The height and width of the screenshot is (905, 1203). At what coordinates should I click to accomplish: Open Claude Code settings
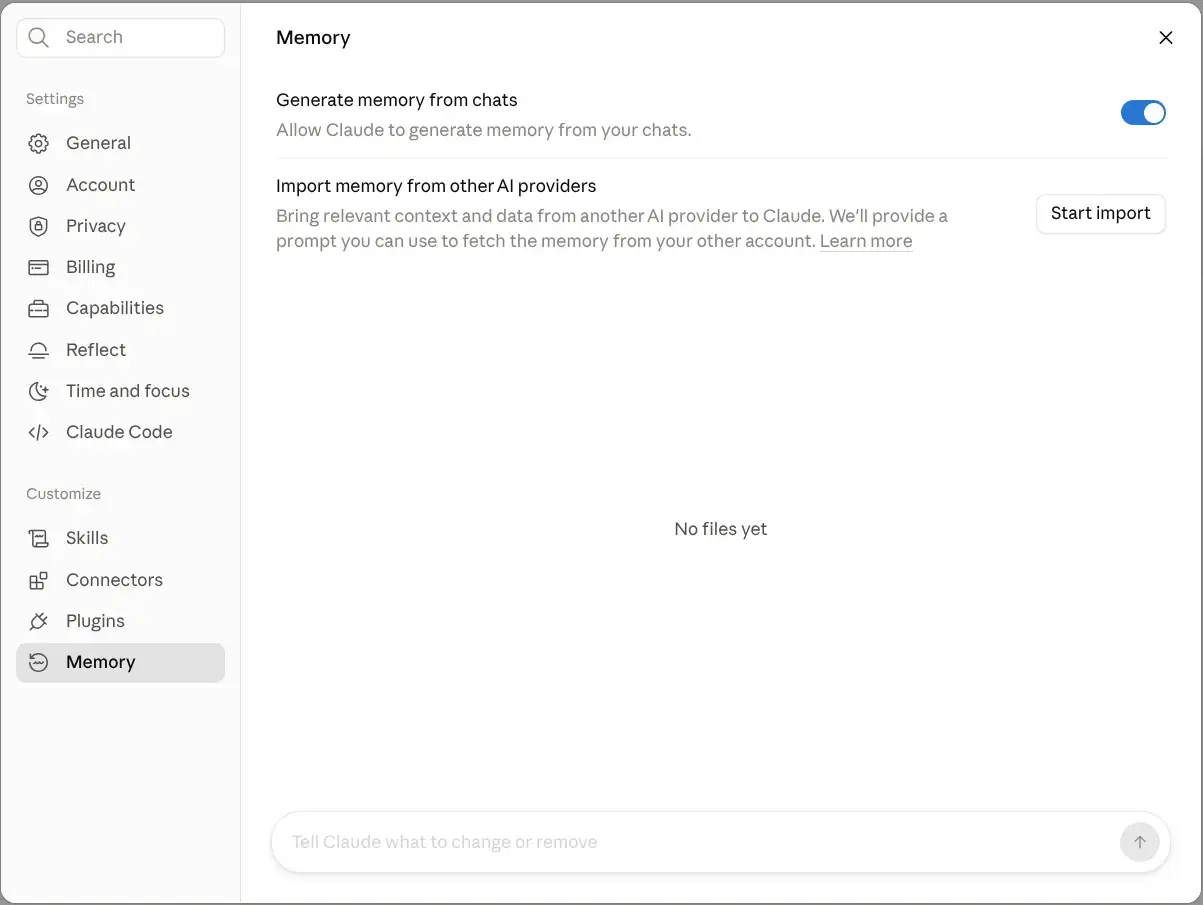[120, 432]
